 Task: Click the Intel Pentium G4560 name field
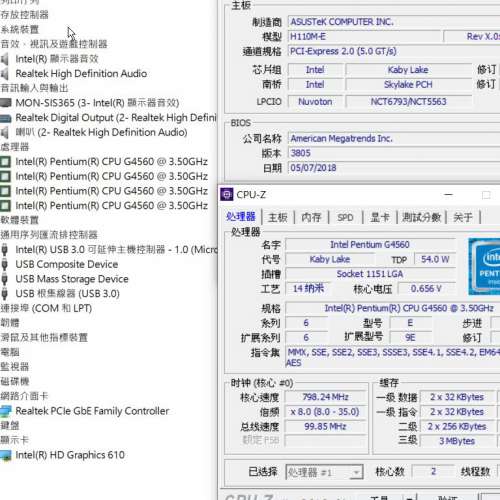click(370, 245)
